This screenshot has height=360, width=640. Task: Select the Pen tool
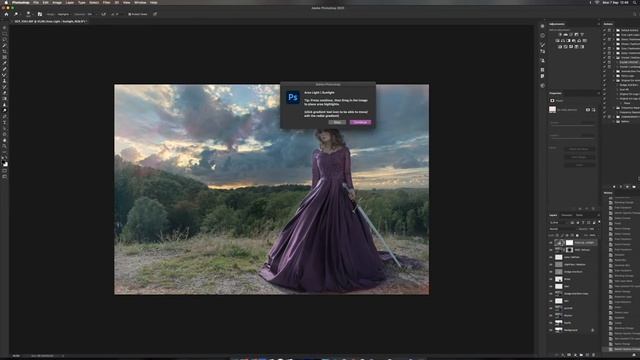pyautogui.click(x=4, y=116)
